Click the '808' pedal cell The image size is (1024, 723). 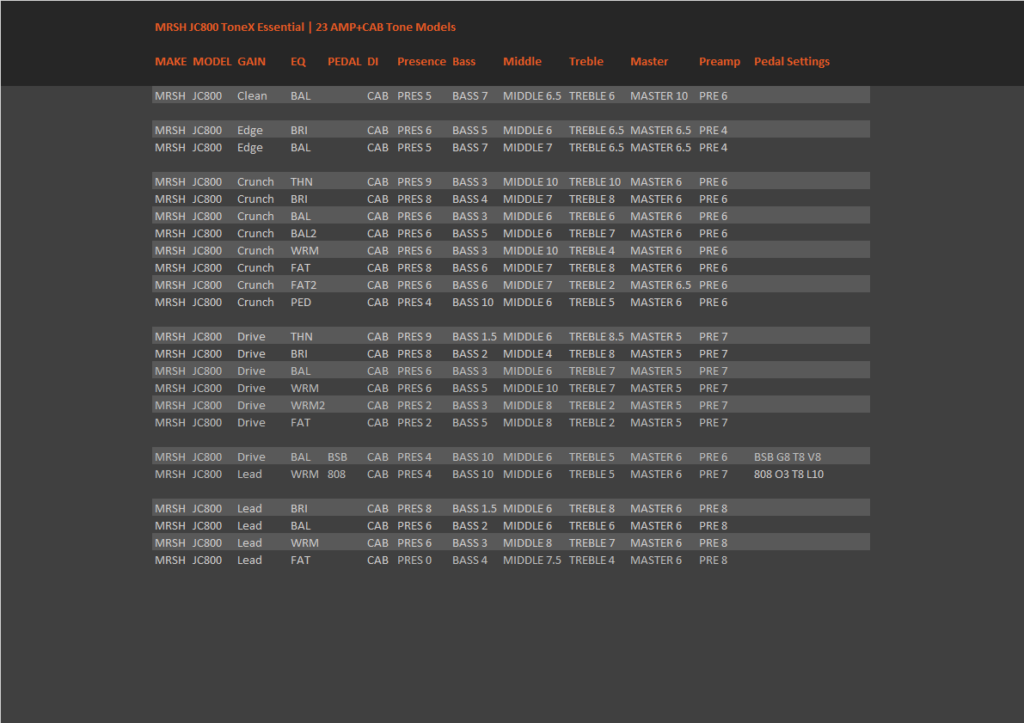336,474
